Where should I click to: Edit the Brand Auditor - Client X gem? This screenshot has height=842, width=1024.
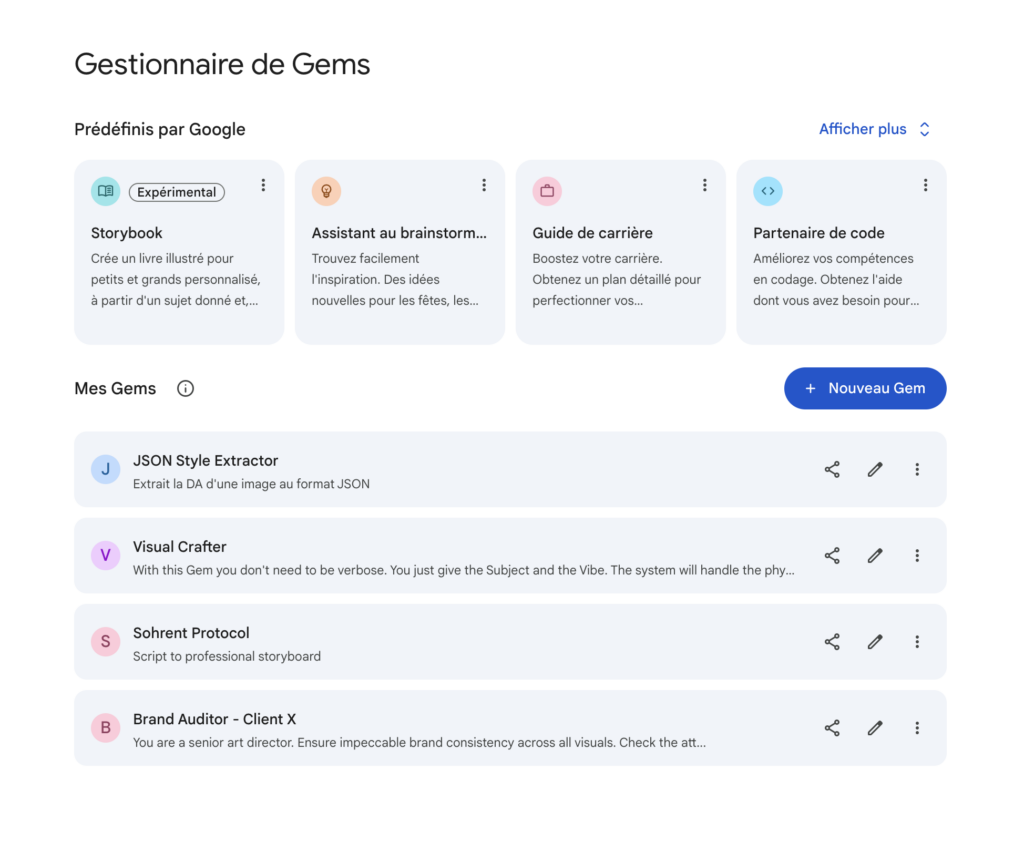(874, 728)
